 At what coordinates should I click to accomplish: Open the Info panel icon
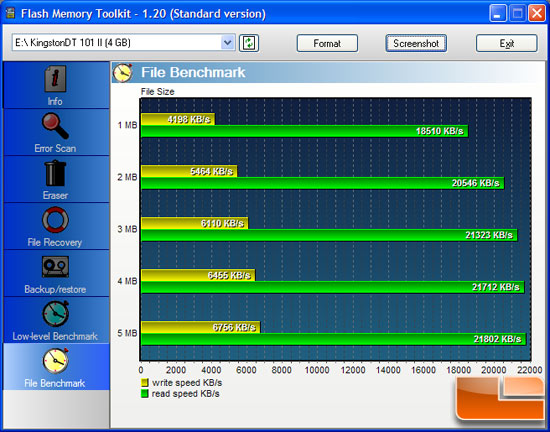tap(55, 79)
